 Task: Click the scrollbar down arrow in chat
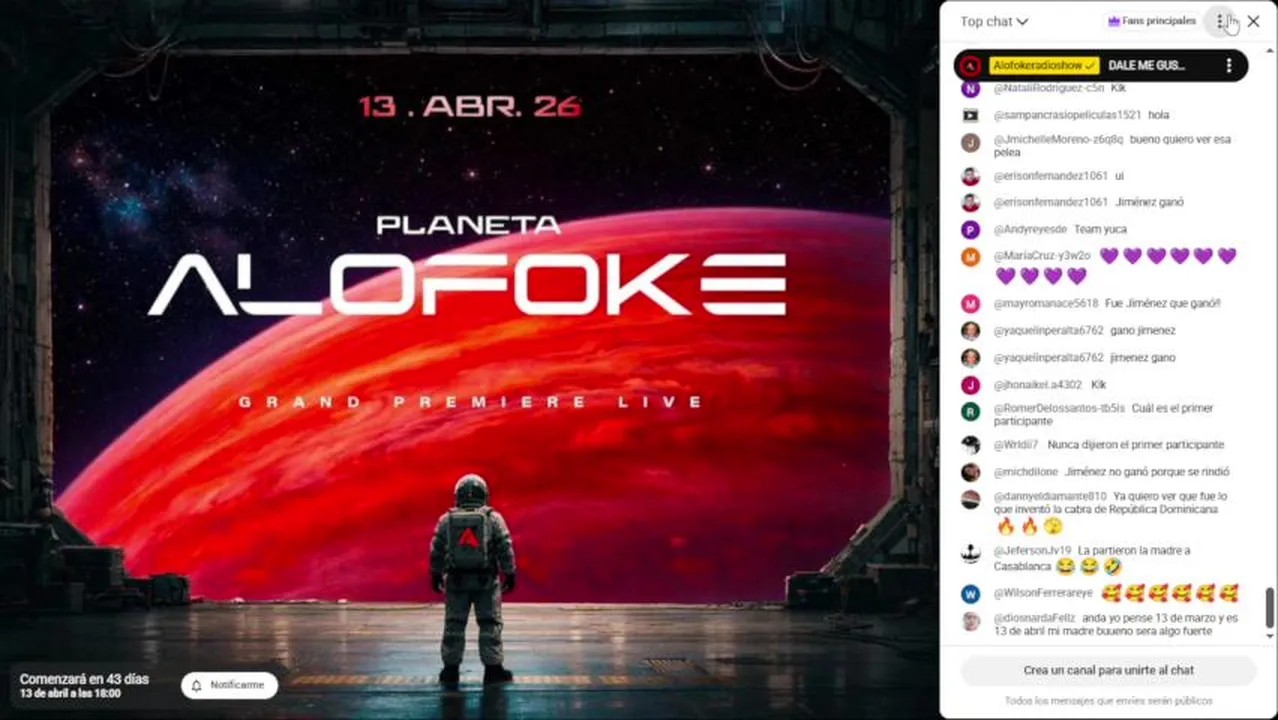tap(1271, 635)
